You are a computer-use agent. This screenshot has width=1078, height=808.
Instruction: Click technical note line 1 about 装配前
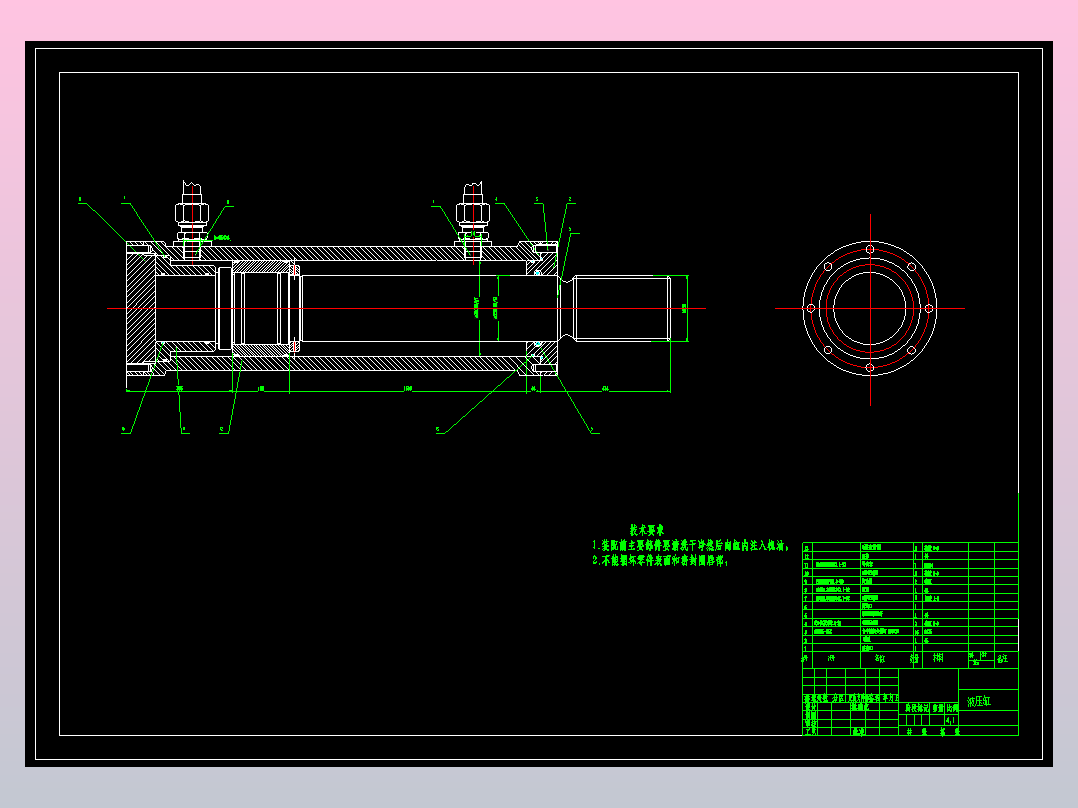[x=691, y=545]
